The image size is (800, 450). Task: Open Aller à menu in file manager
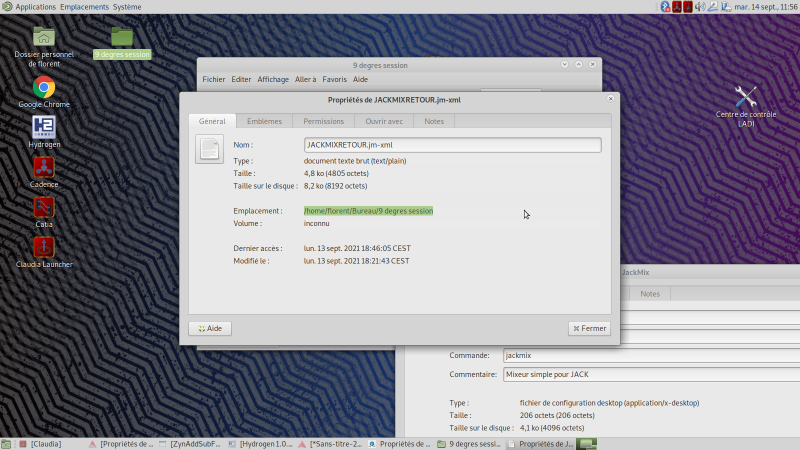[305, 79]
